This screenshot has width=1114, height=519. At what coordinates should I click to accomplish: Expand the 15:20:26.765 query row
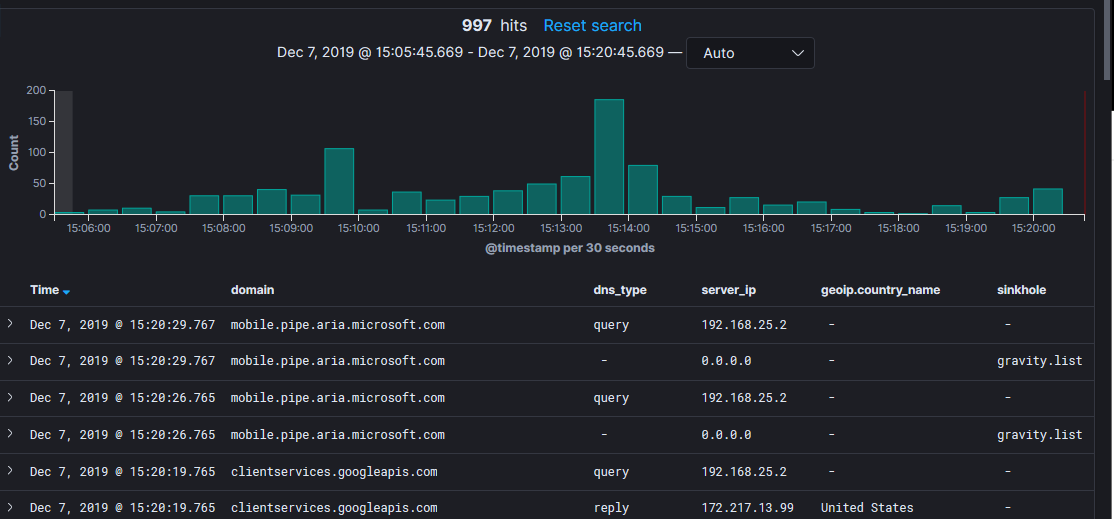tap(10, 398)
